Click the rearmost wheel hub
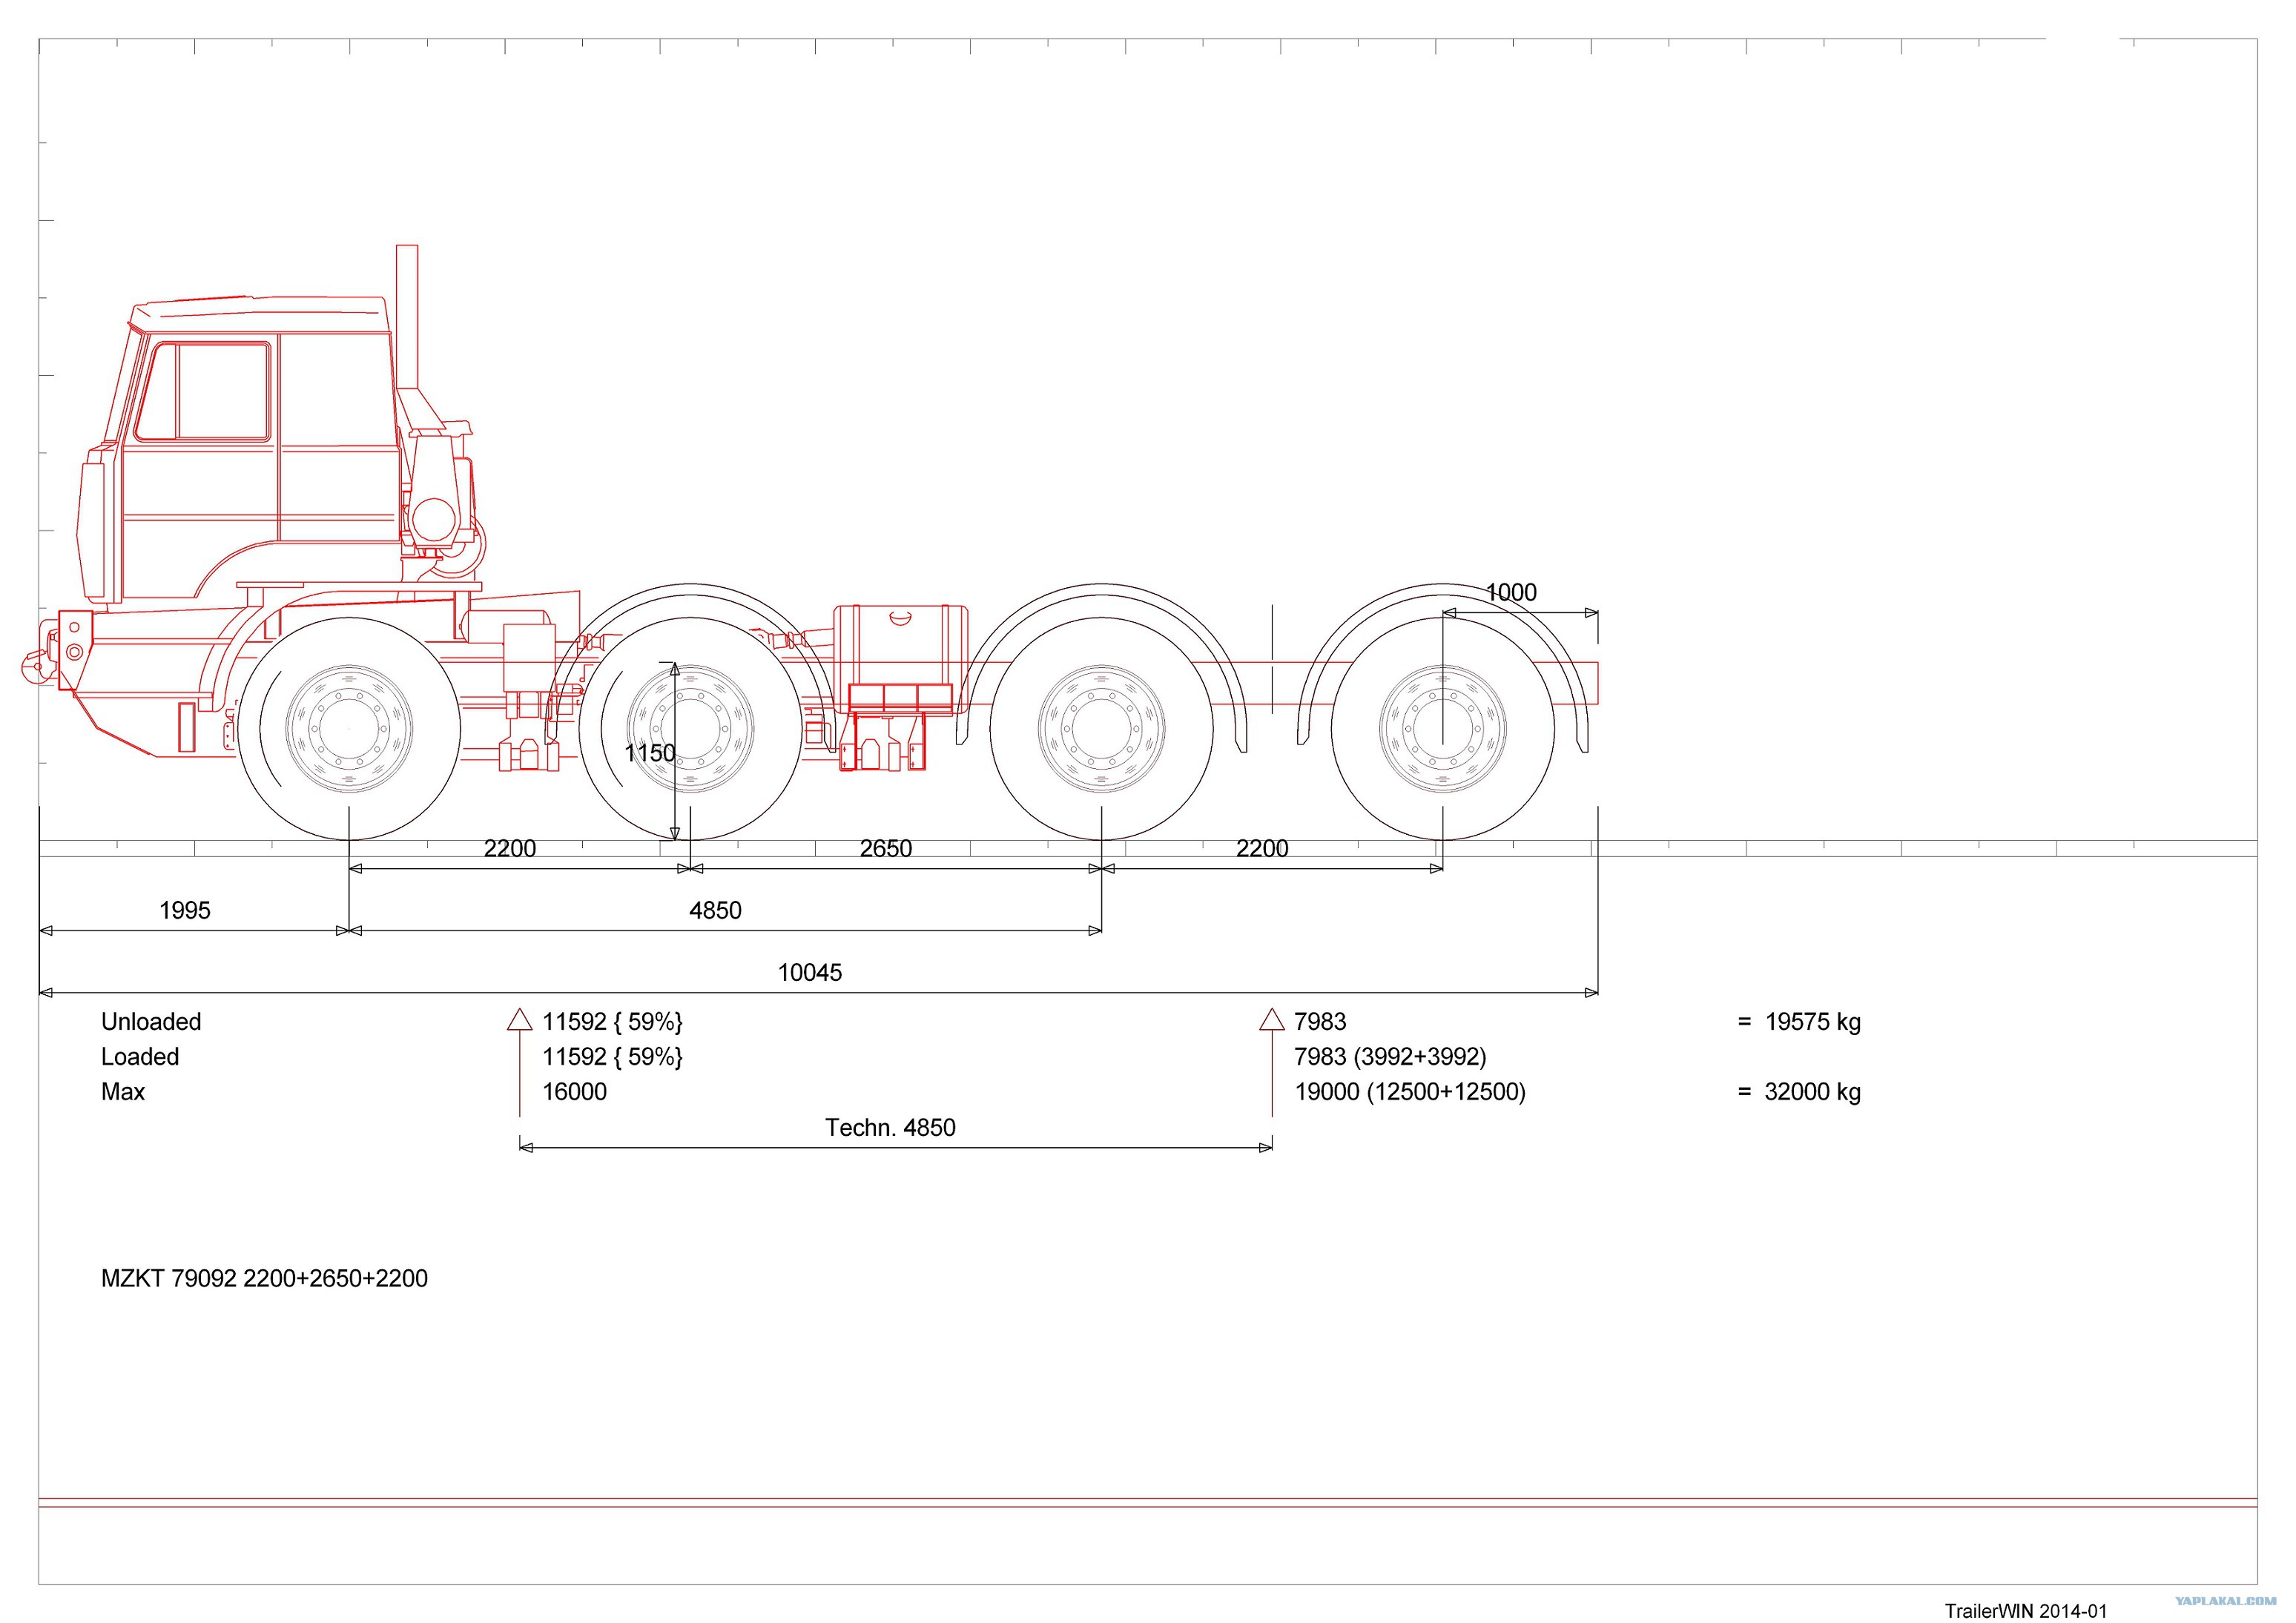 point(1442,729)
